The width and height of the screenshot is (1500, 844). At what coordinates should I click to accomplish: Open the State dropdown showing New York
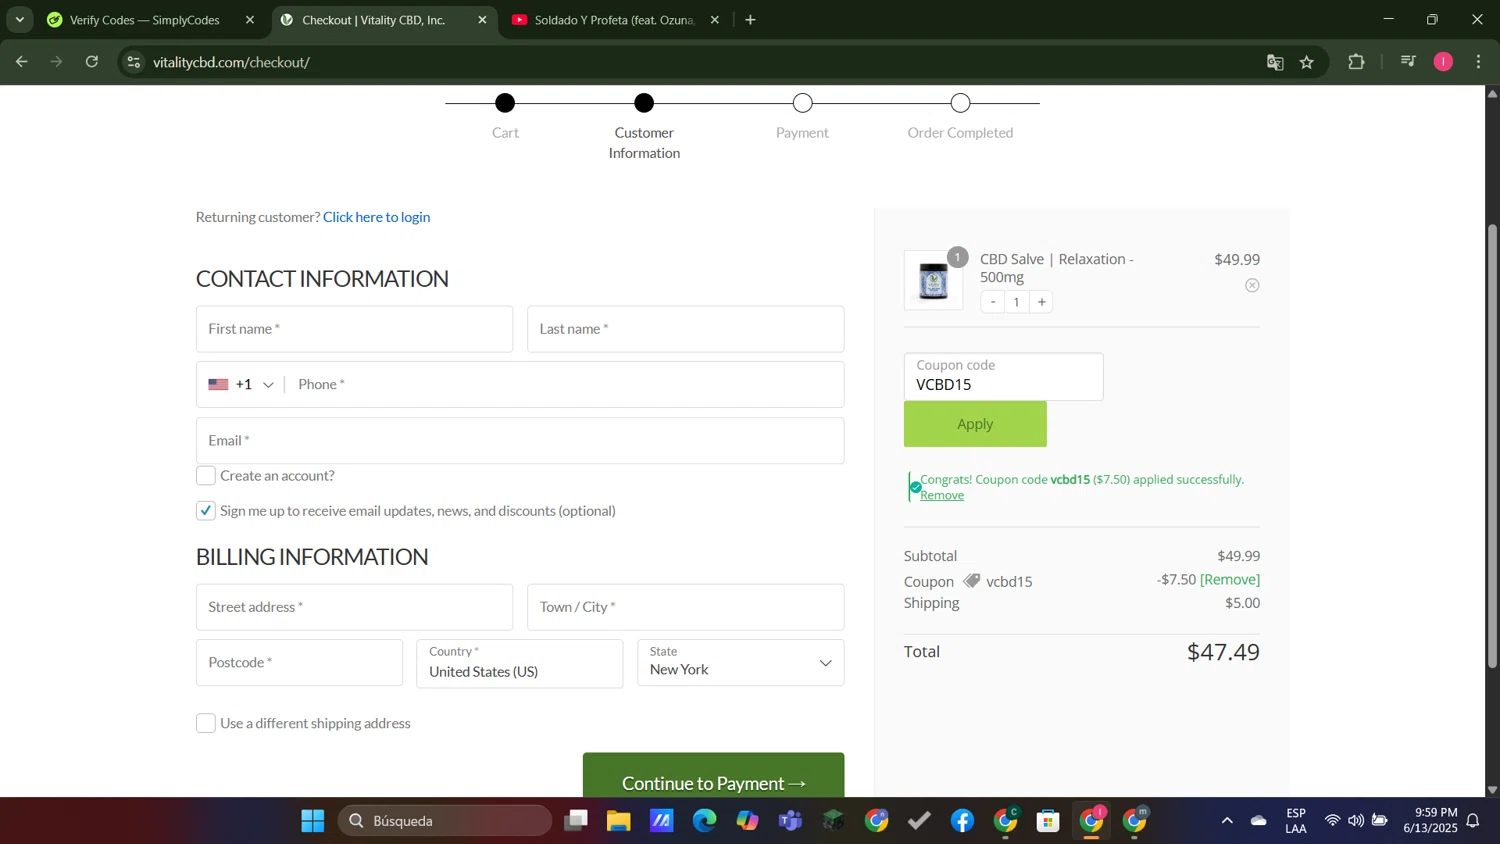pyautogui.click(x=741, y=663)
